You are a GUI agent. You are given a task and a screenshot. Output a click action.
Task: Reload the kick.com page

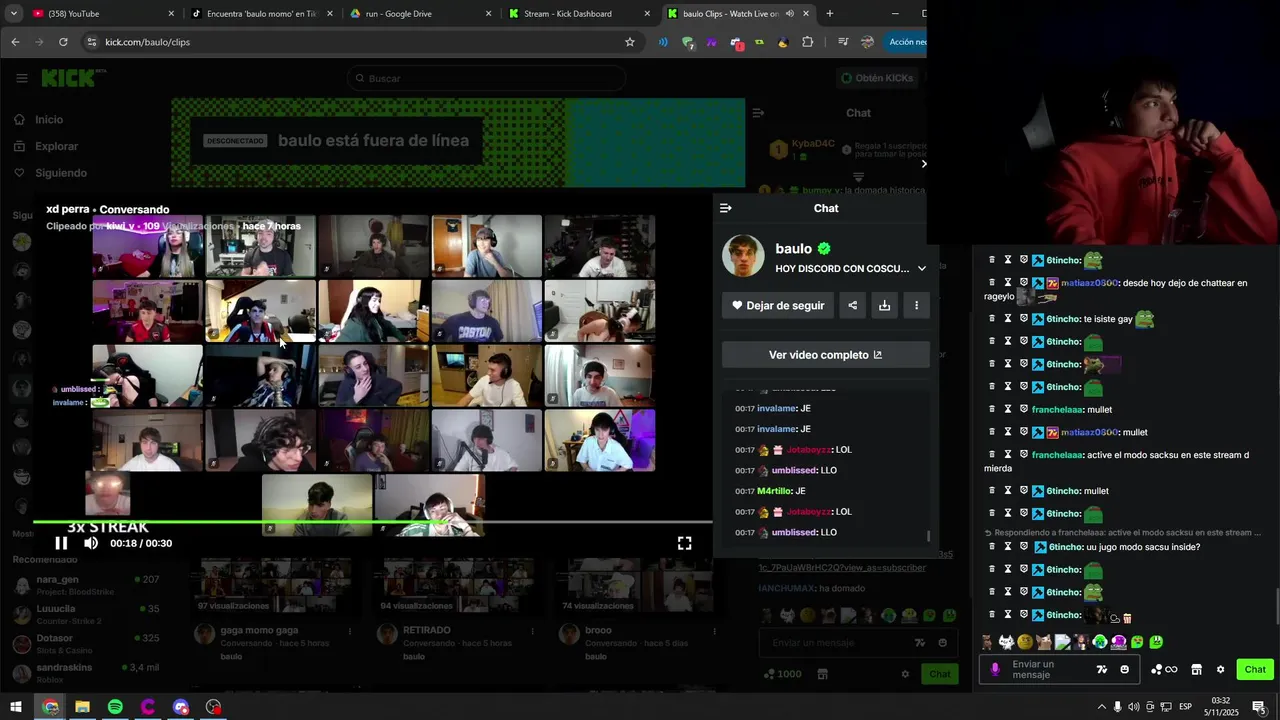click(63, 42)
